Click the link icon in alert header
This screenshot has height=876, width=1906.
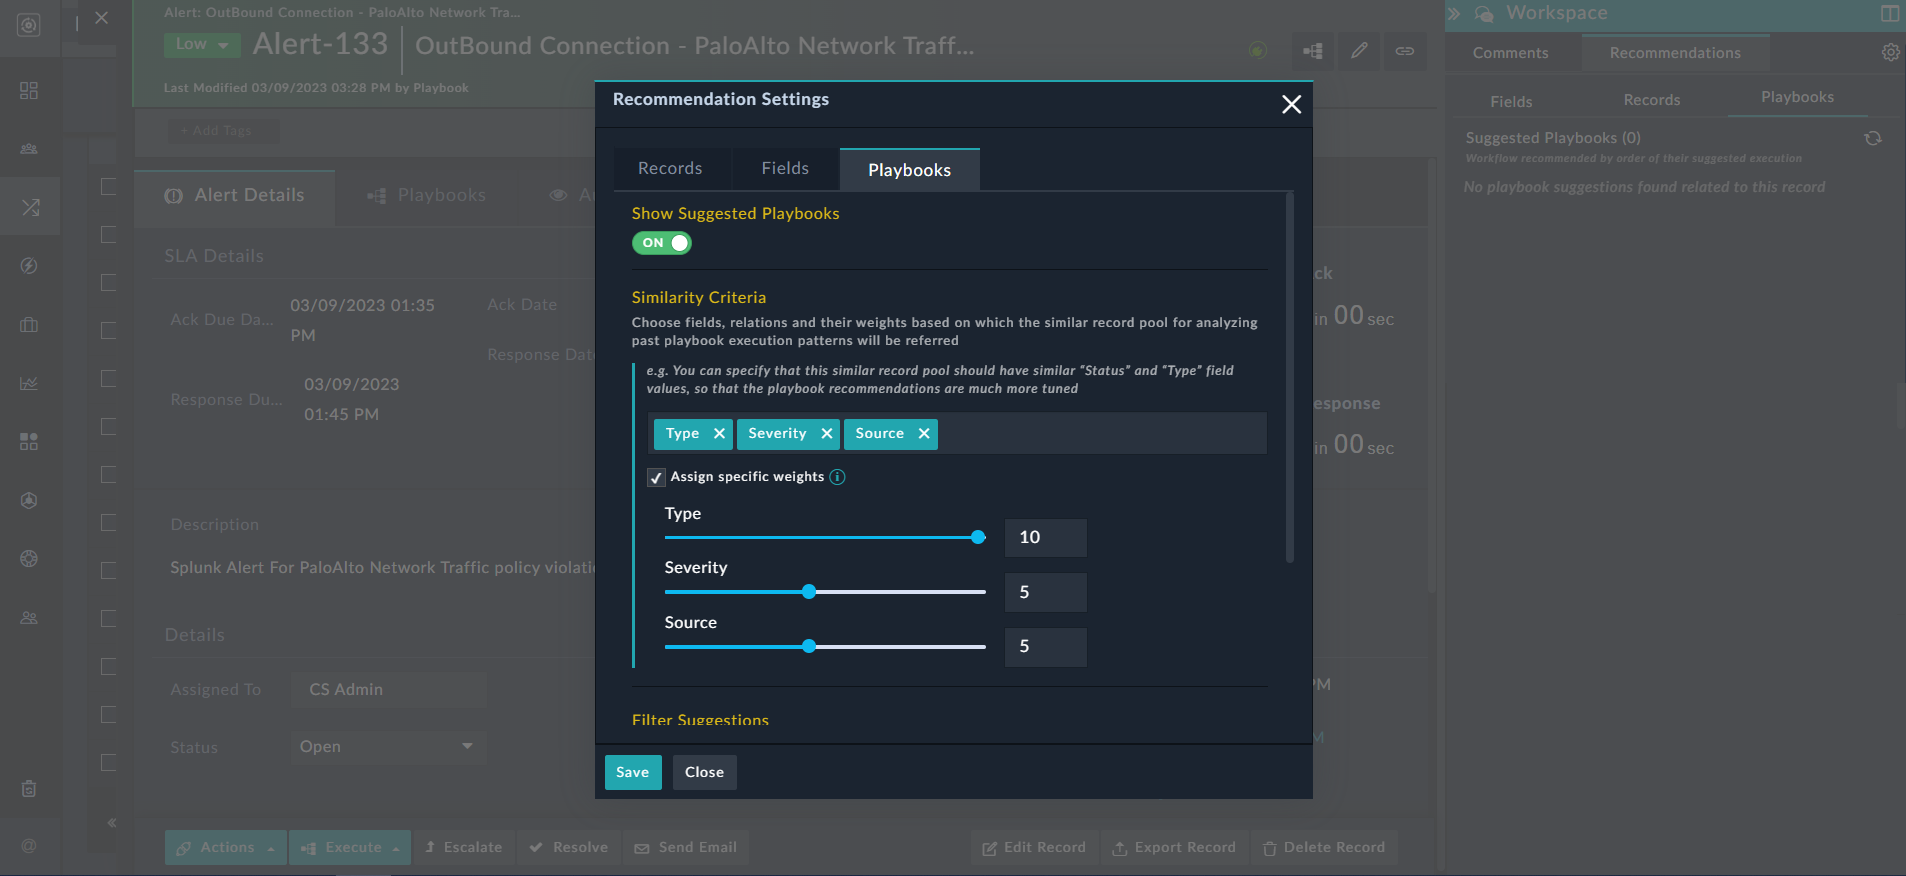[x=1405, y=51]
